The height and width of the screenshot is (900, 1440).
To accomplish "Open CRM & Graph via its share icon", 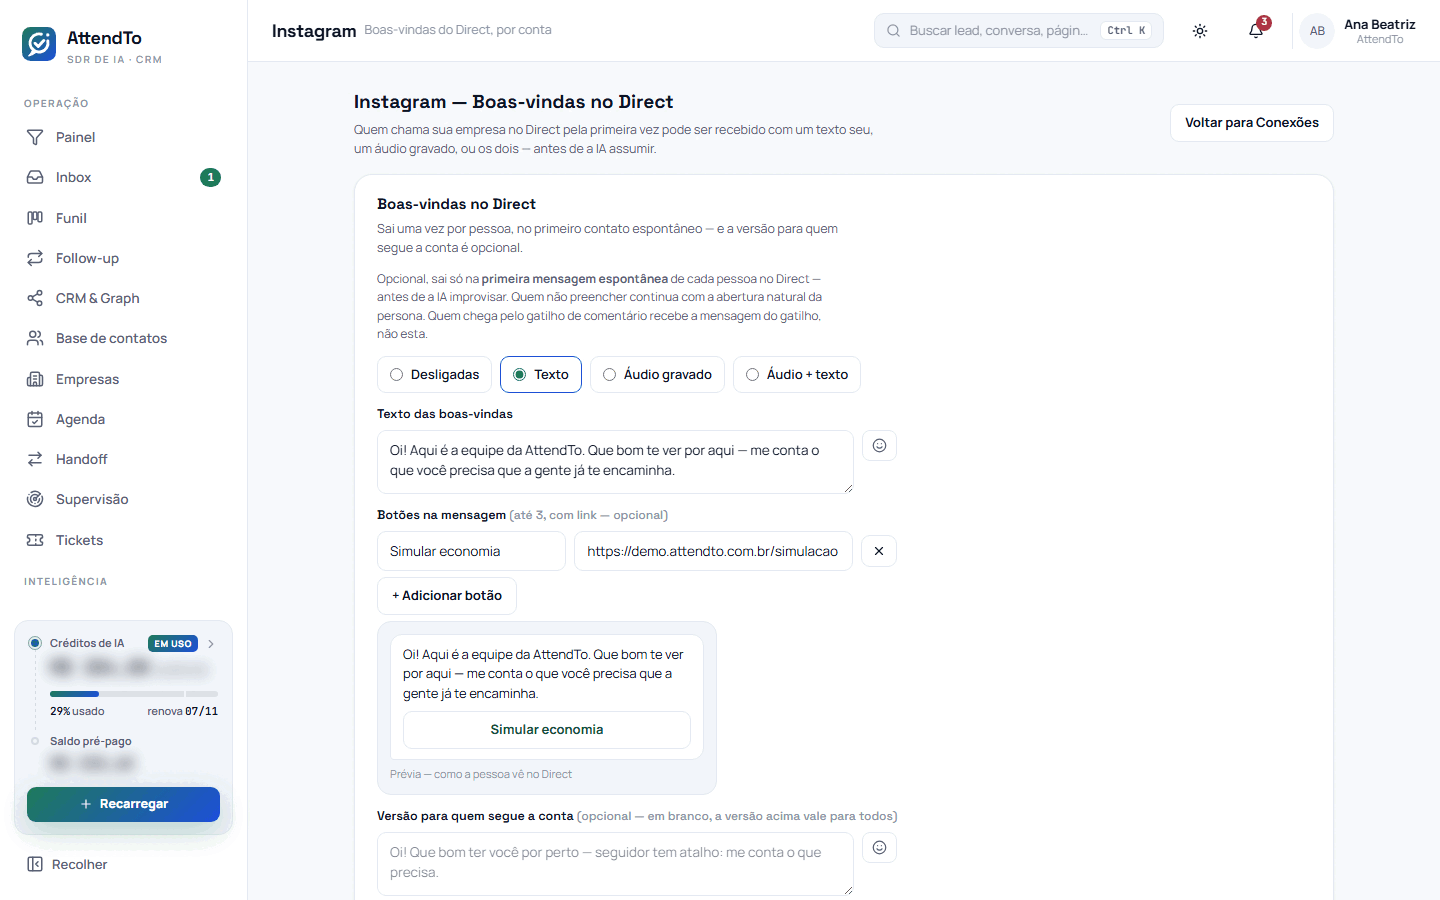I will 35,298.
